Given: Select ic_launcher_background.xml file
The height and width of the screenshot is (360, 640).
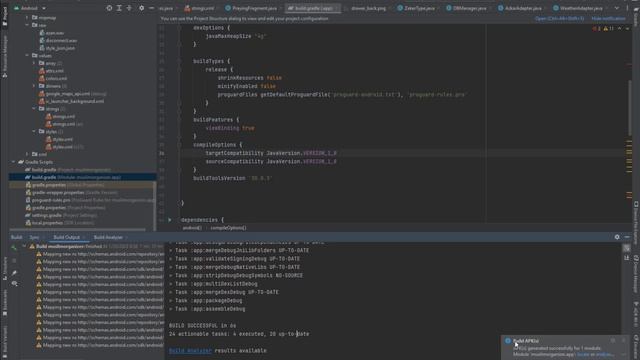Looking at the screenshot, I should [x=71, y=101].
